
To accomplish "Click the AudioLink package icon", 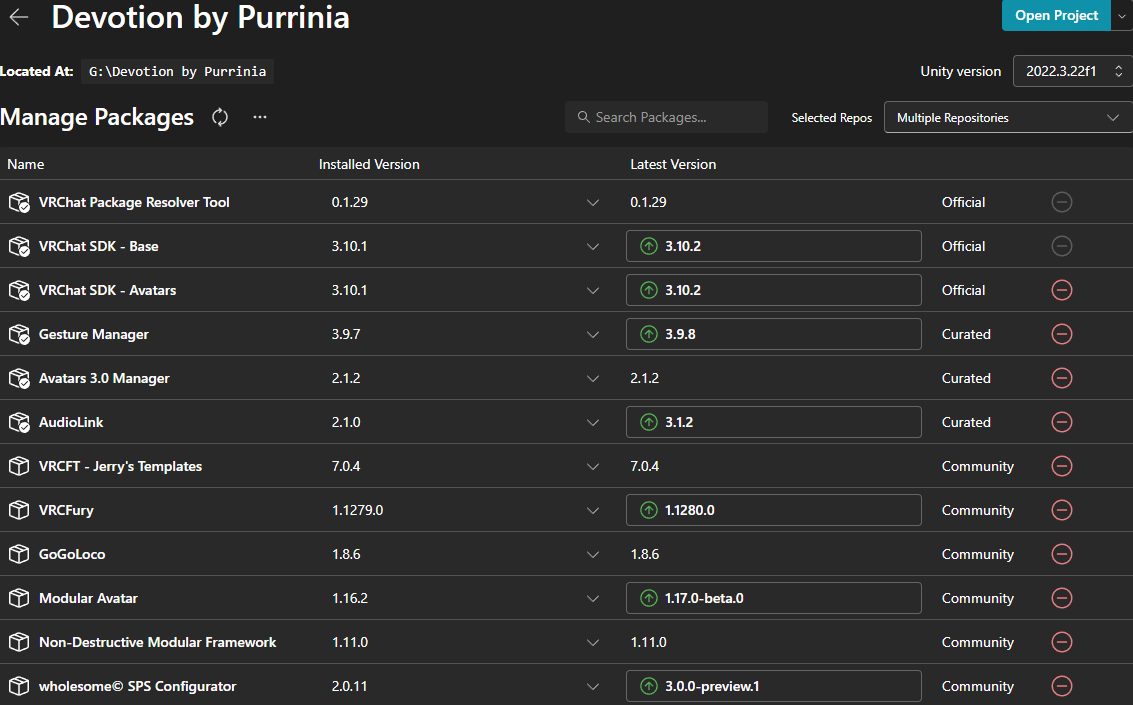I will [19, 423].
